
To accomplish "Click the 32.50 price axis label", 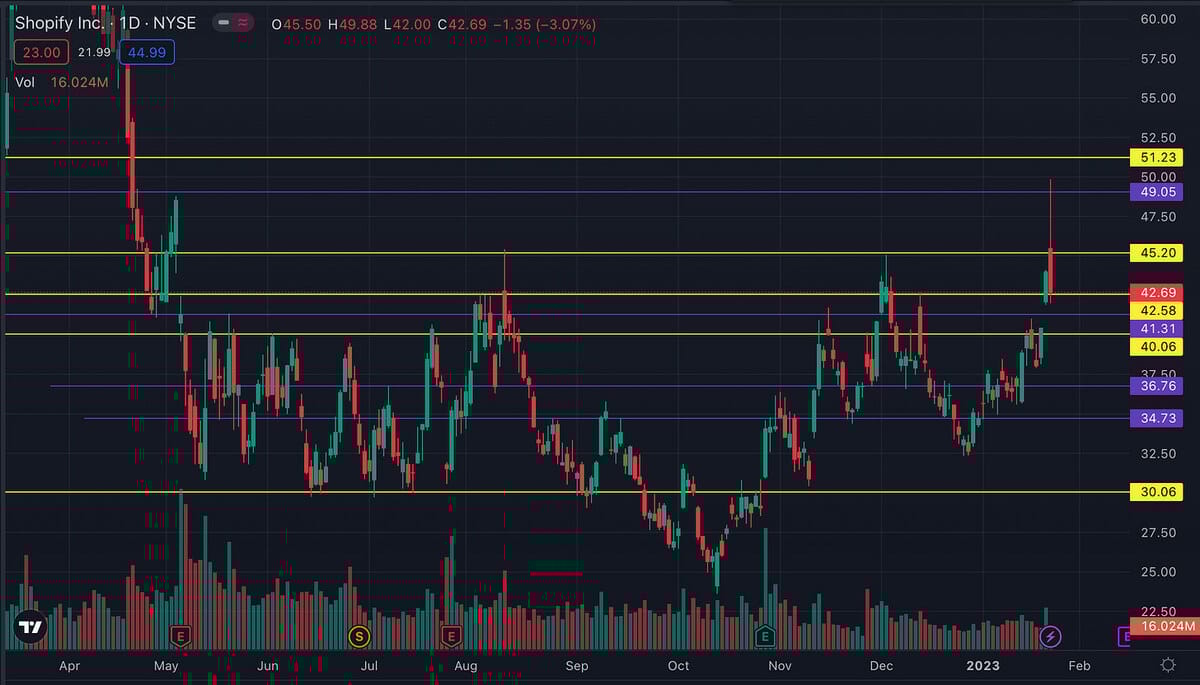I will click(1158, 453).
